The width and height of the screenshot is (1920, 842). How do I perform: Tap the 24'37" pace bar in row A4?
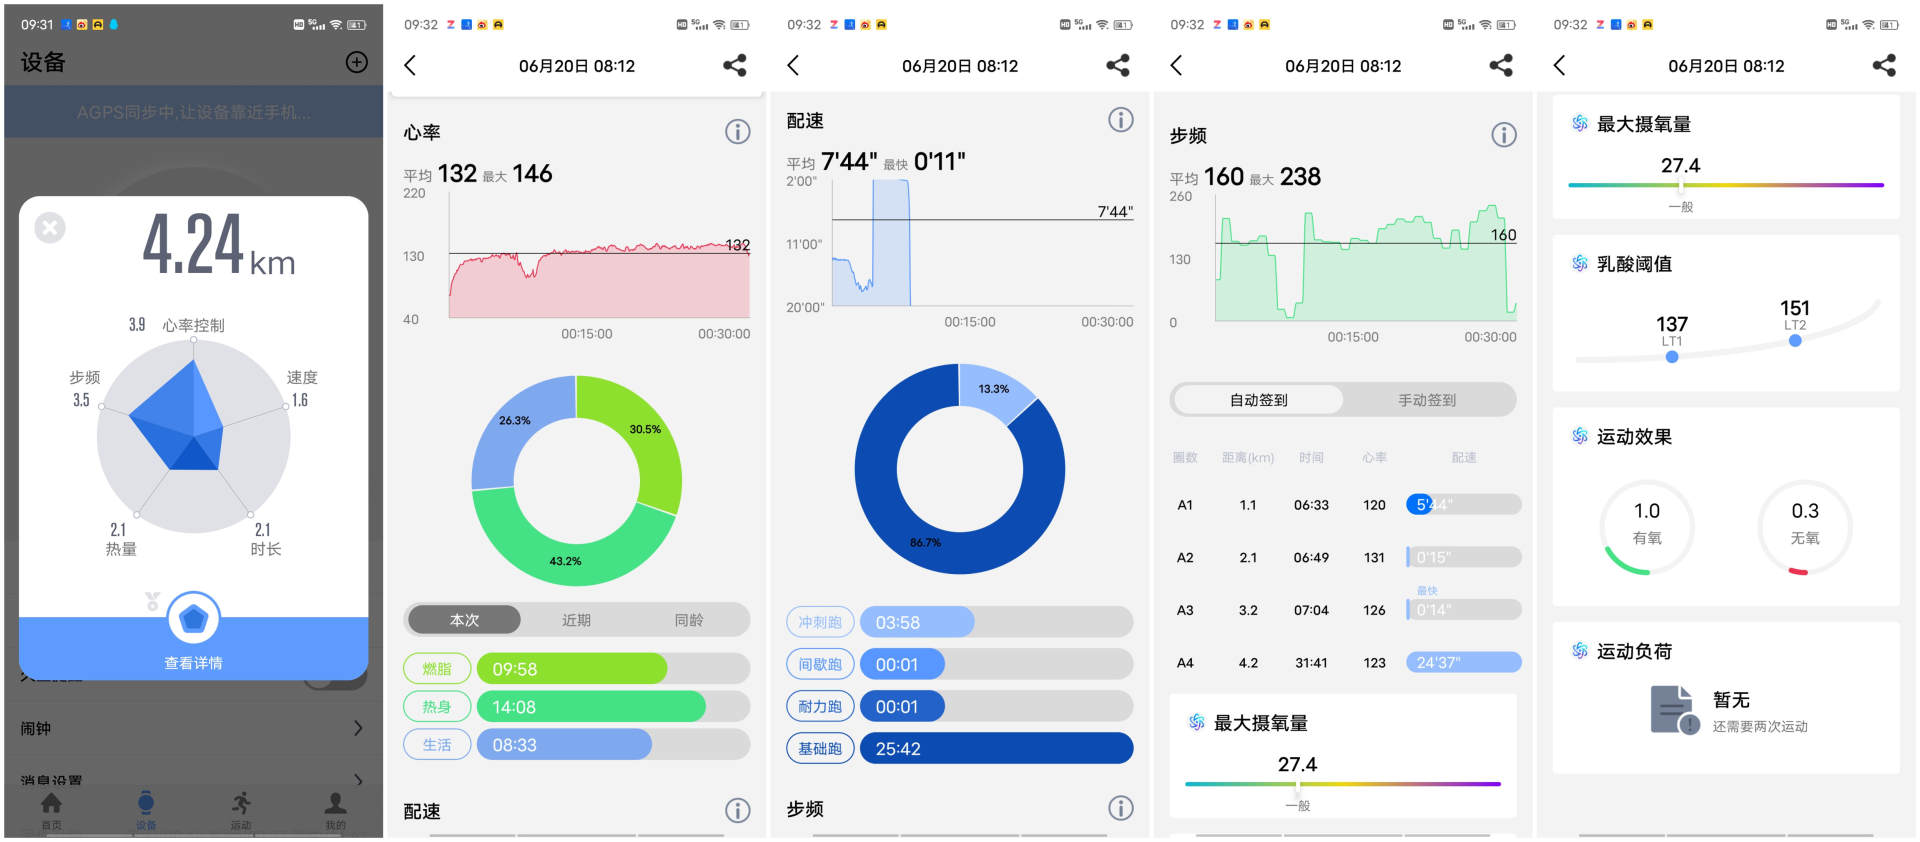point(1464,662)
